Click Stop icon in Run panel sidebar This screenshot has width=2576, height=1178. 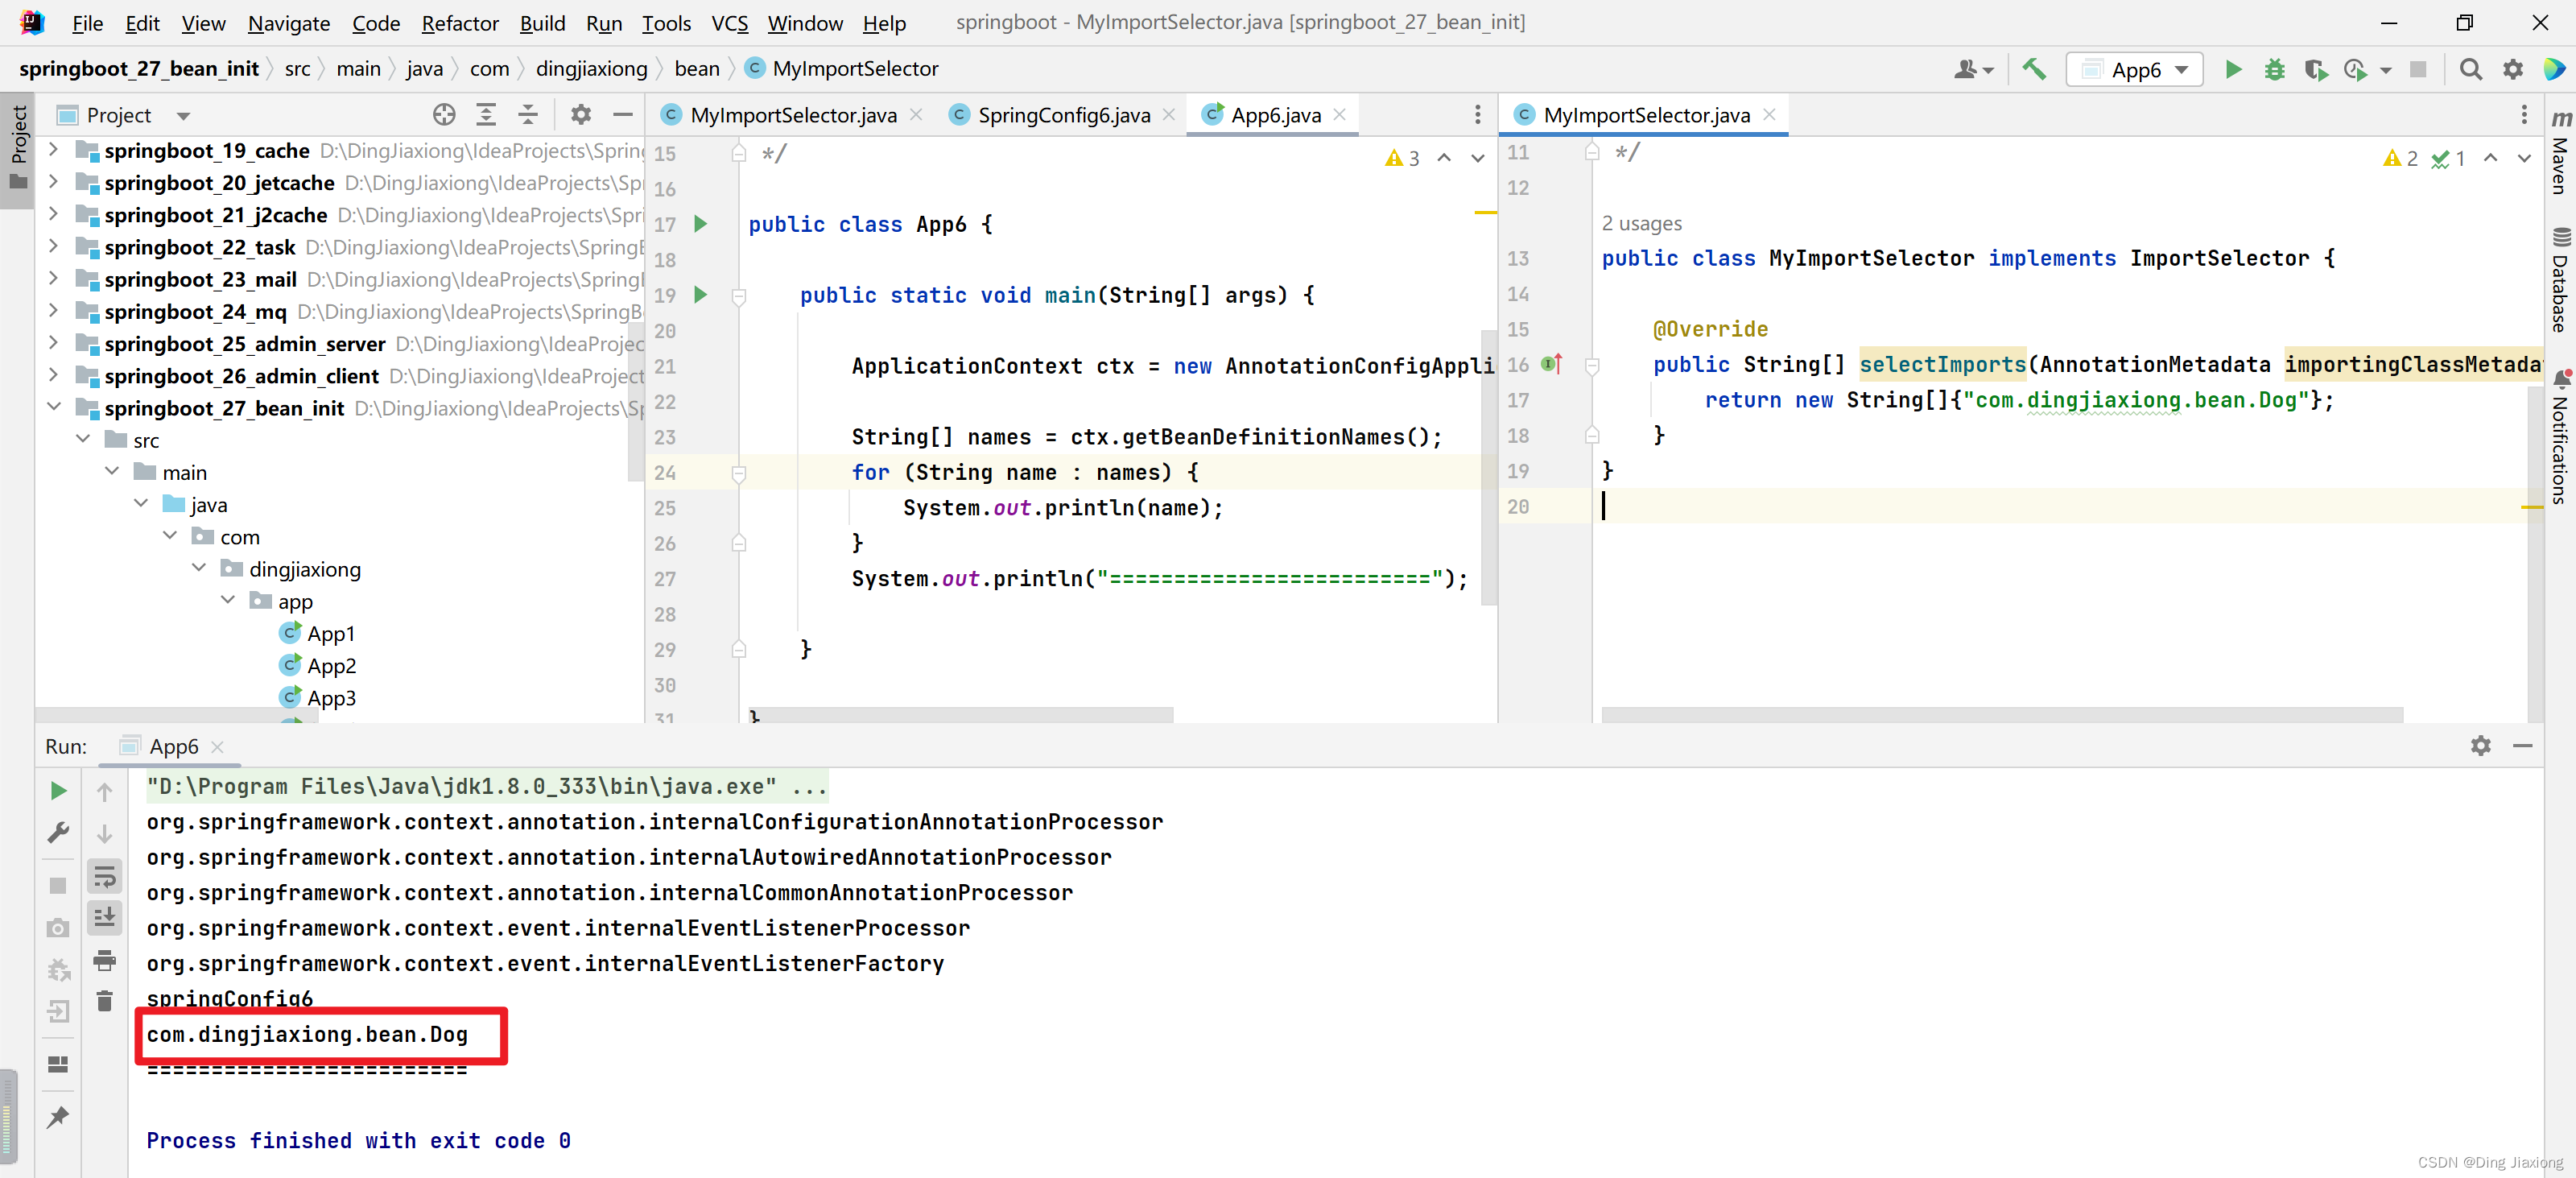tap(58, 885)
